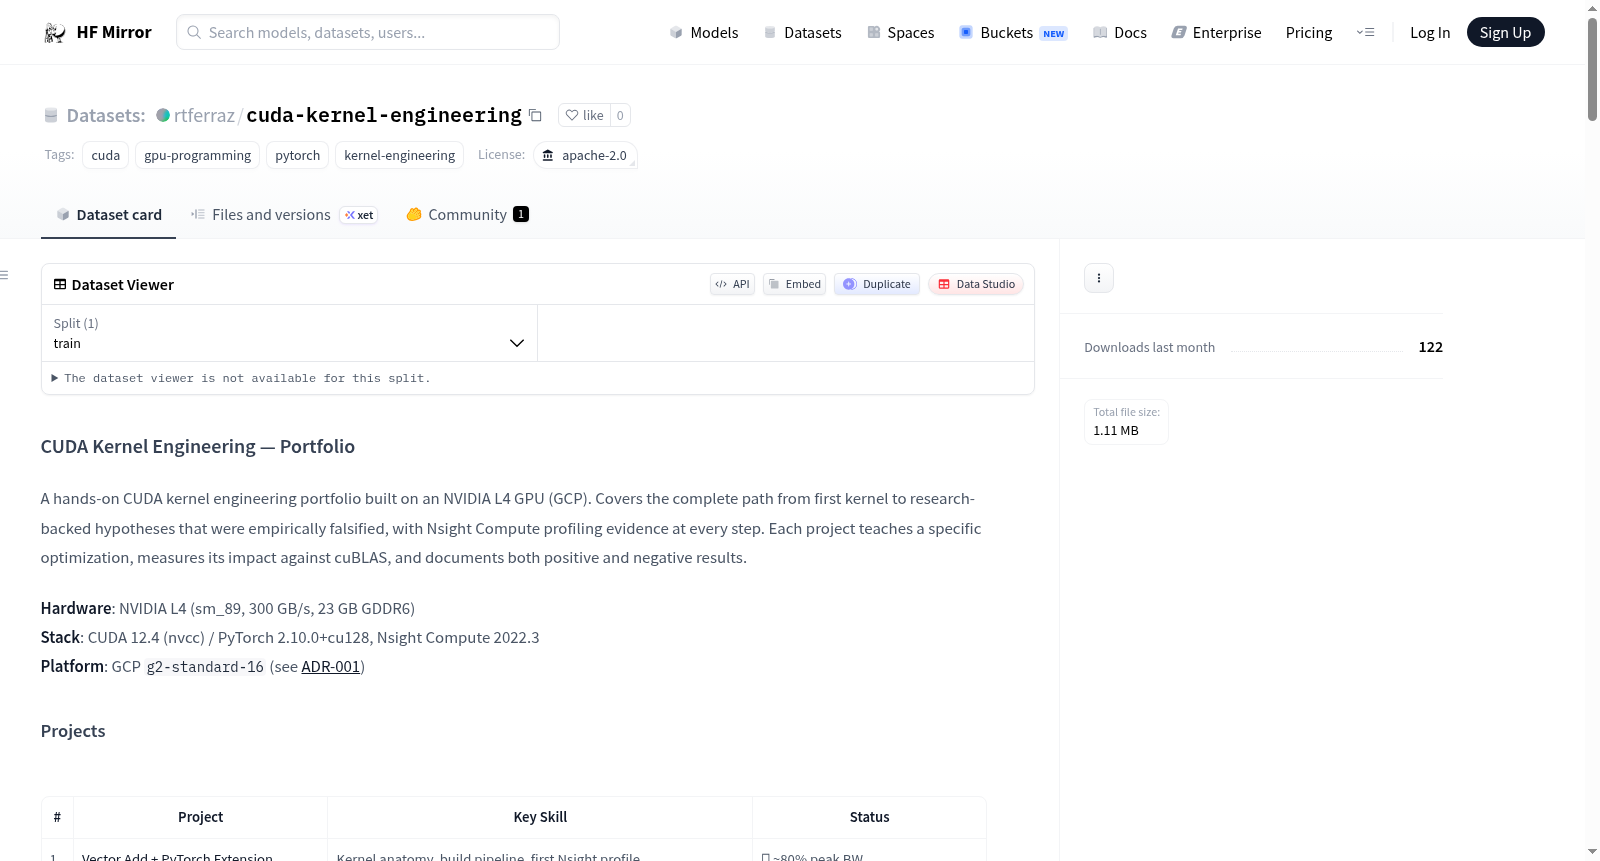Click the Dataset Viewer table icon
1600x861 pixels.
[60, 284]
